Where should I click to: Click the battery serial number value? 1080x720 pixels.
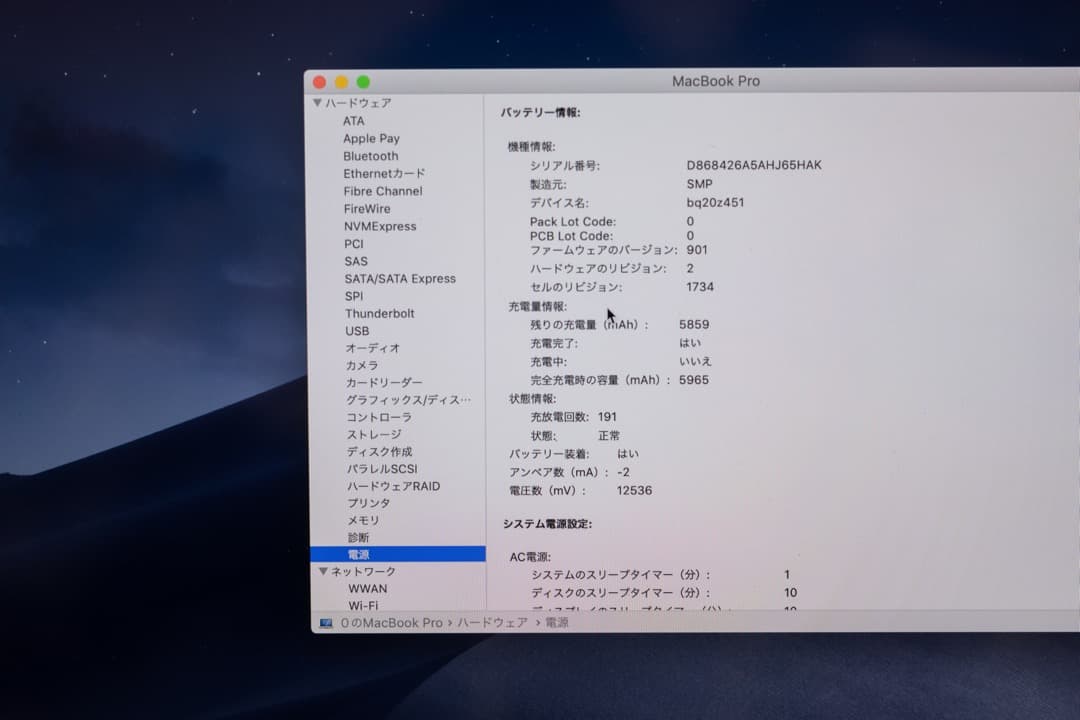[753, 165]
